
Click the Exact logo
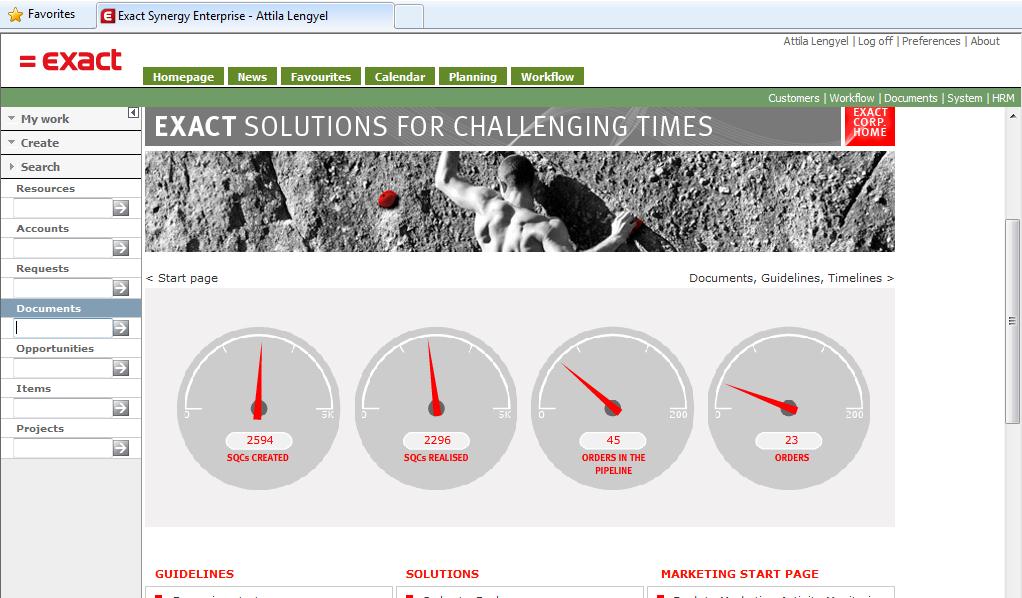coord(70,61)
